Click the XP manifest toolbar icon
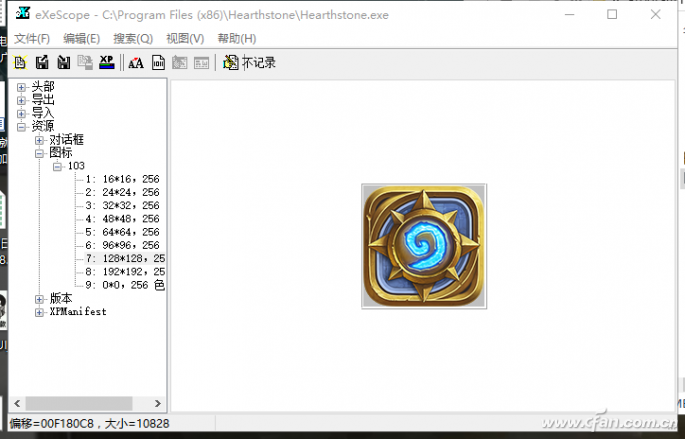The image size is (685, 439). (107, 62)
